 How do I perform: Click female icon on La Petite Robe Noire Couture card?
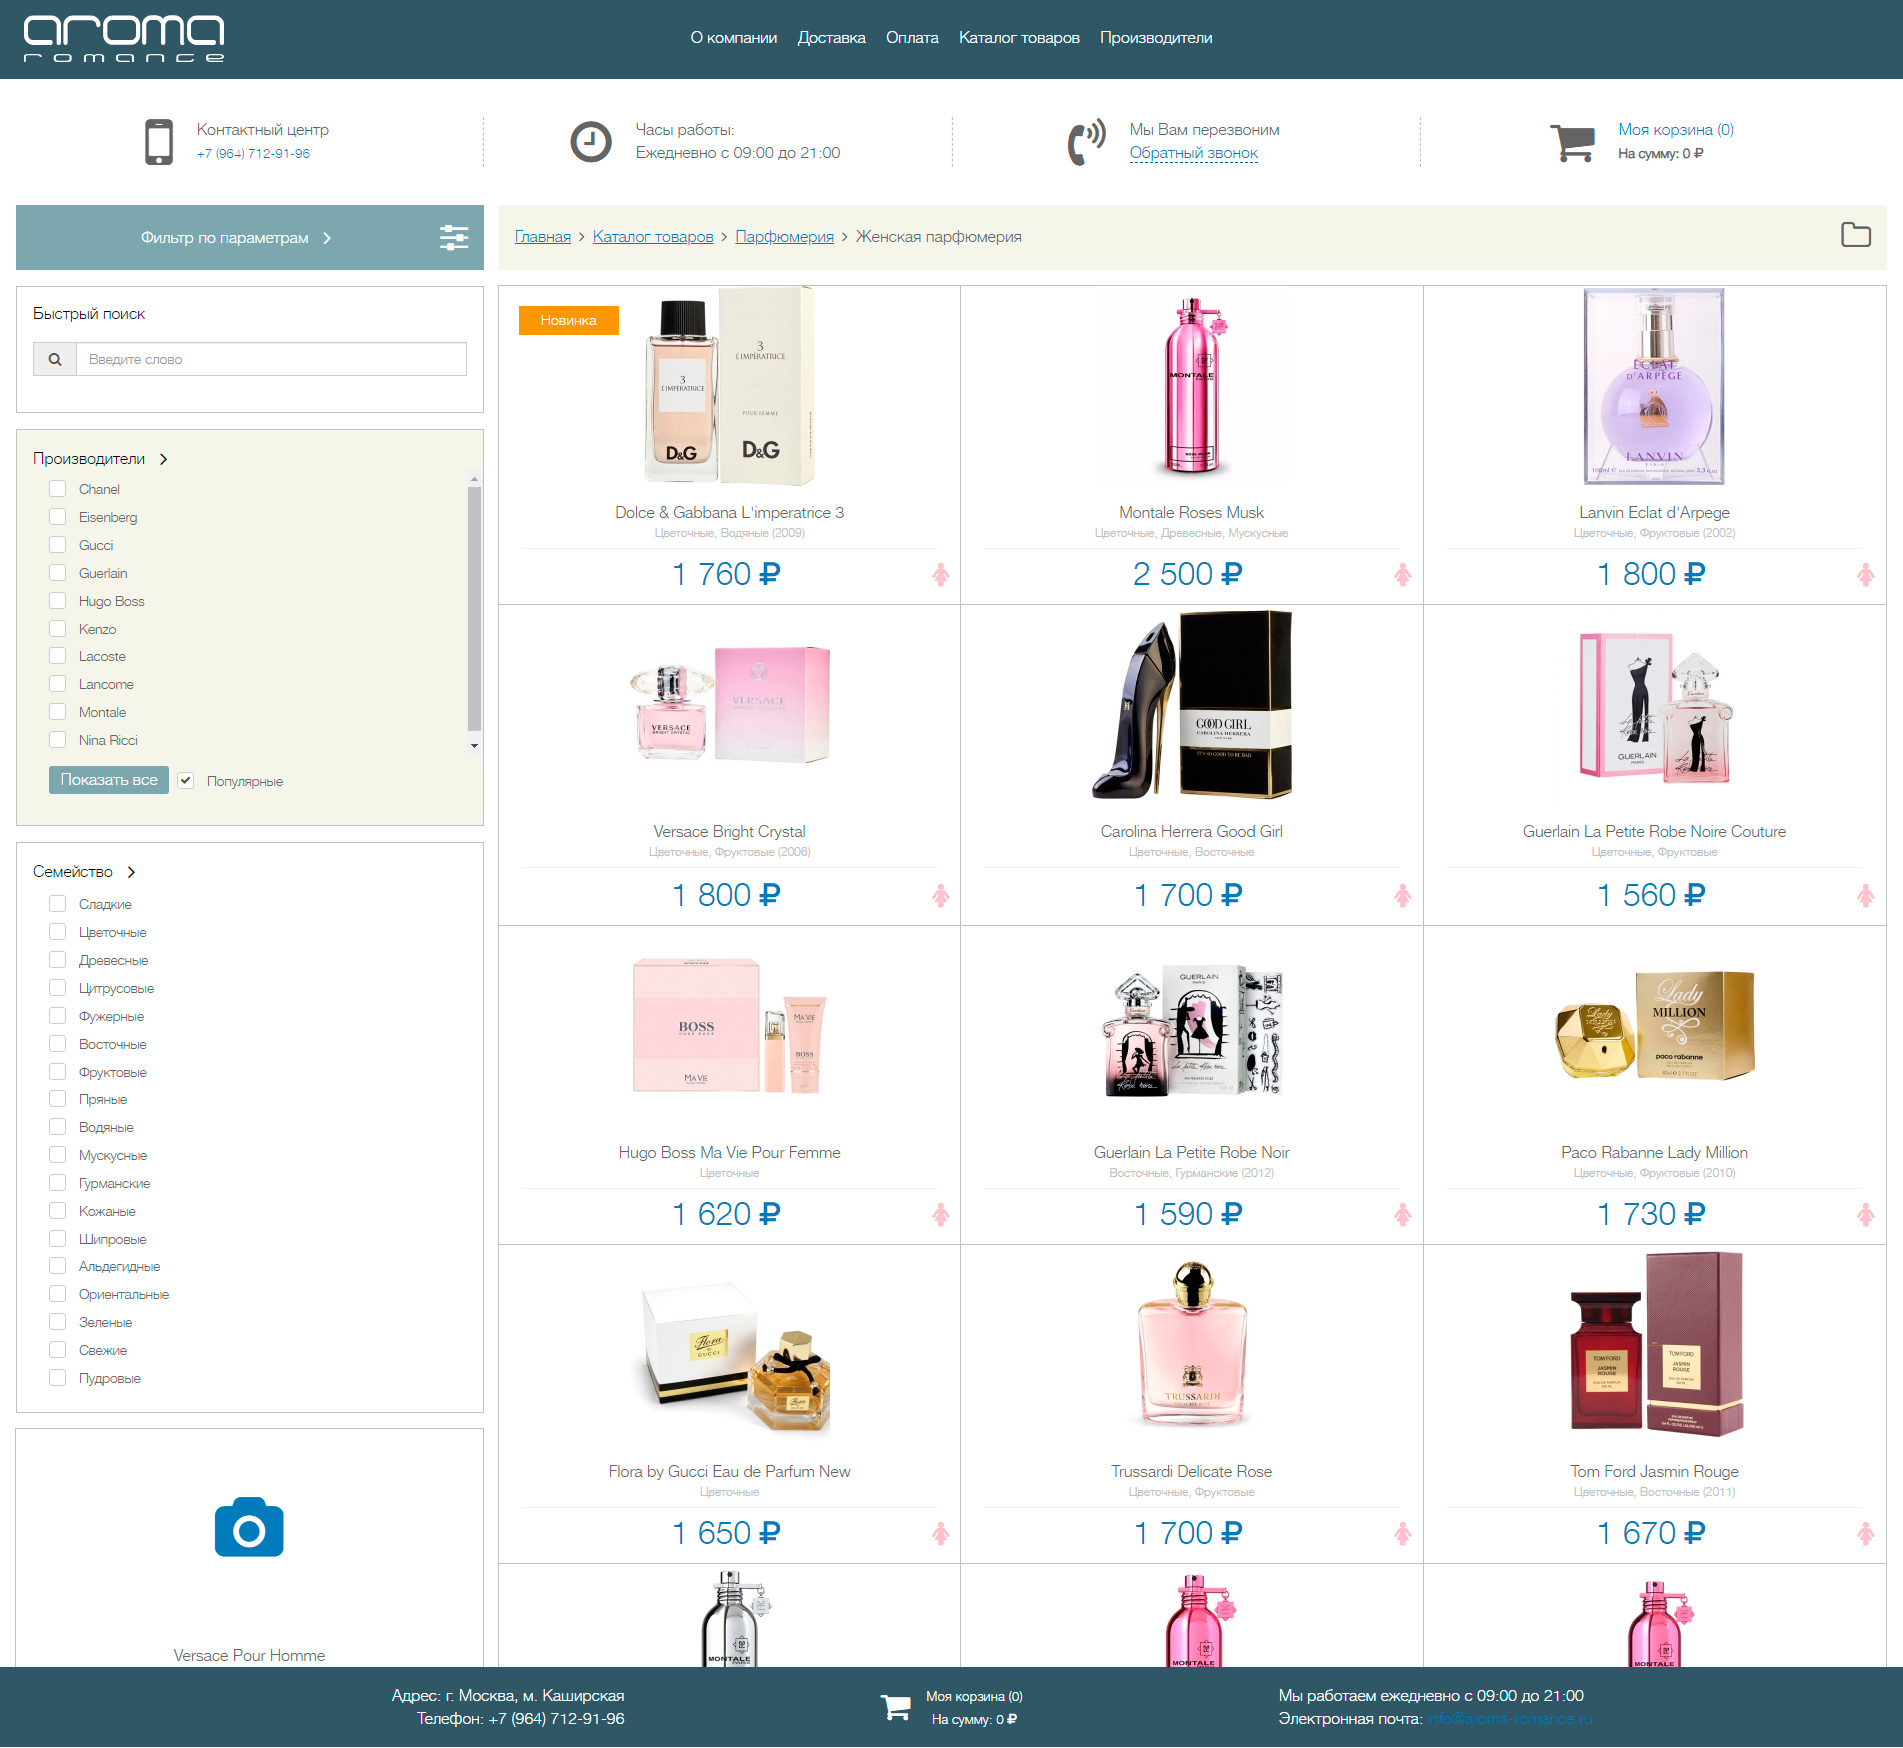pos(1866,896)
